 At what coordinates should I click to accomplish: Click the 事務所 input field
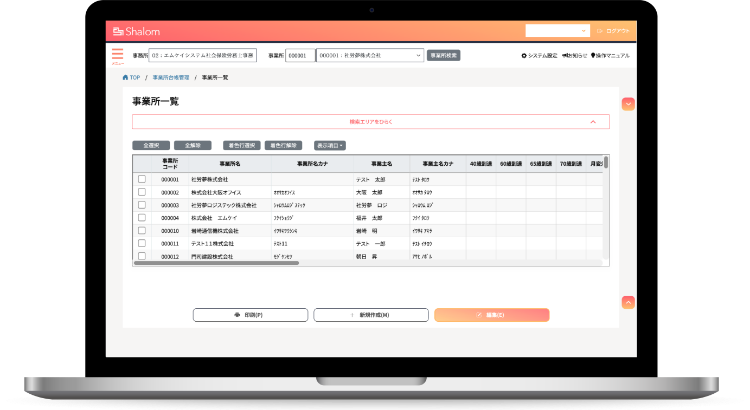(x=202, y=55)
